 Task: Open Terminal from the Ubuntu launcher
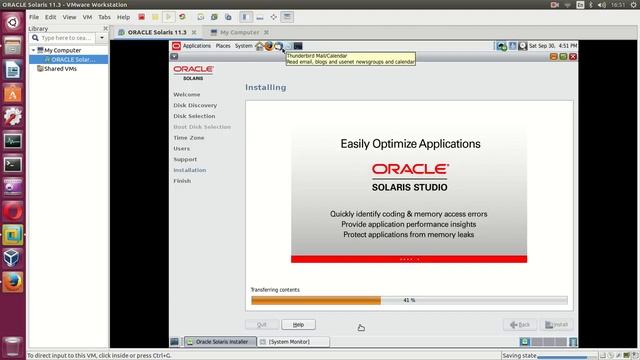pos(13,164)
